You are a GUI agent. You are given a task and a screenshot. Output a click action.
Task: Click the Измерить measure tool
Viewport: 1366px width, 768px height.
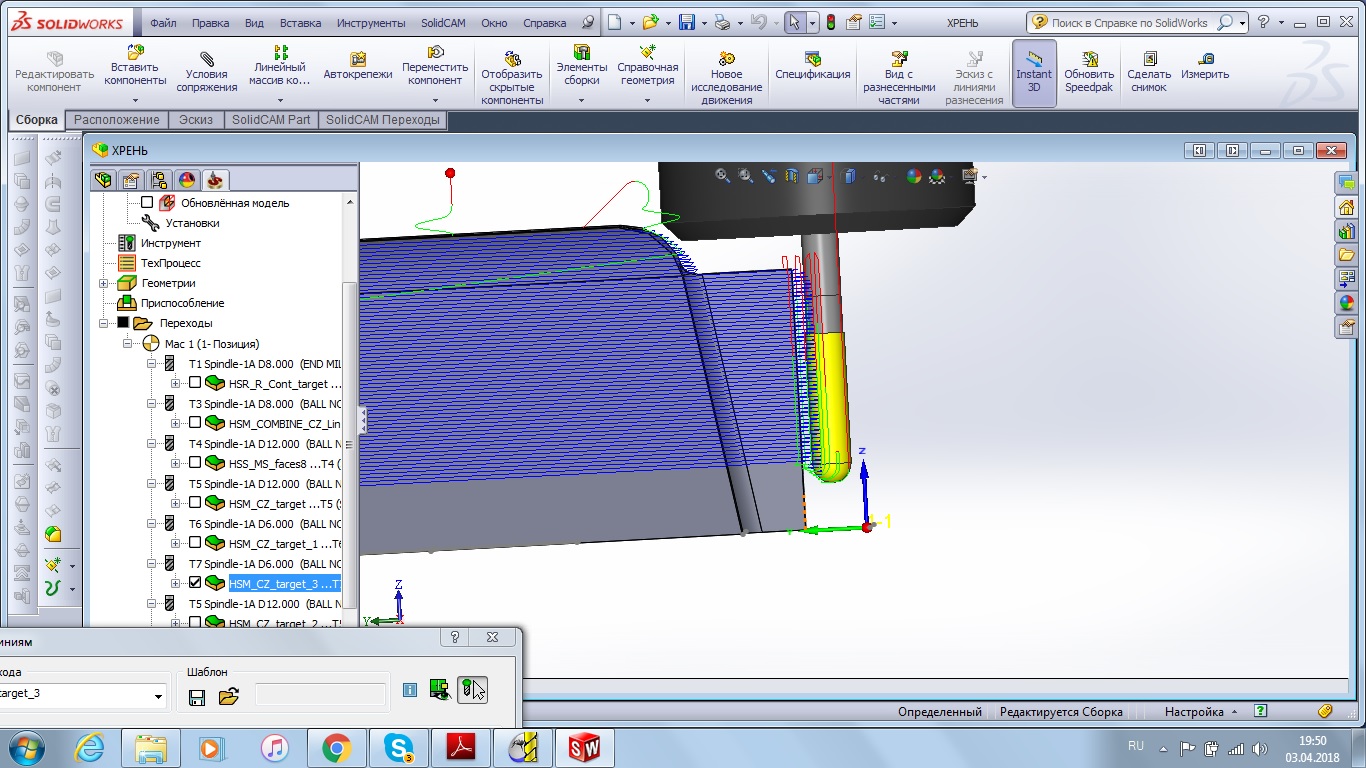[x=1205, y=66]
